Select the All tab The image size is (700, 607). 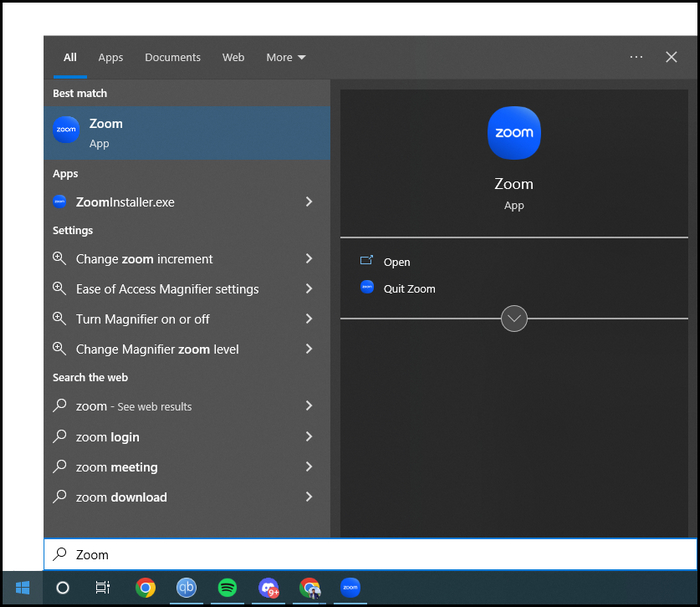click(70, 57)
